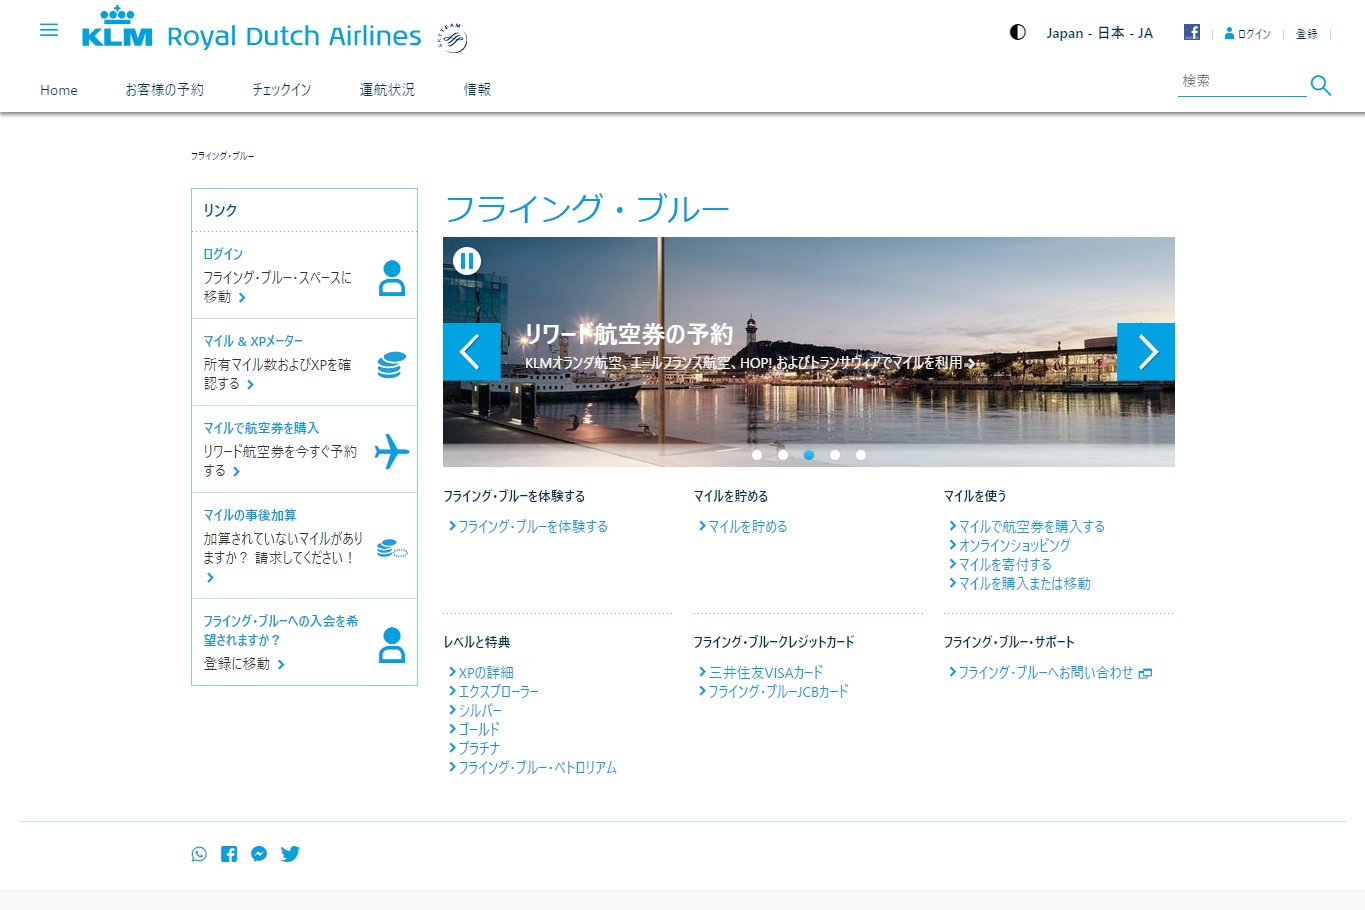Click the stacked coins icon for miles meter

coord(391,365)
